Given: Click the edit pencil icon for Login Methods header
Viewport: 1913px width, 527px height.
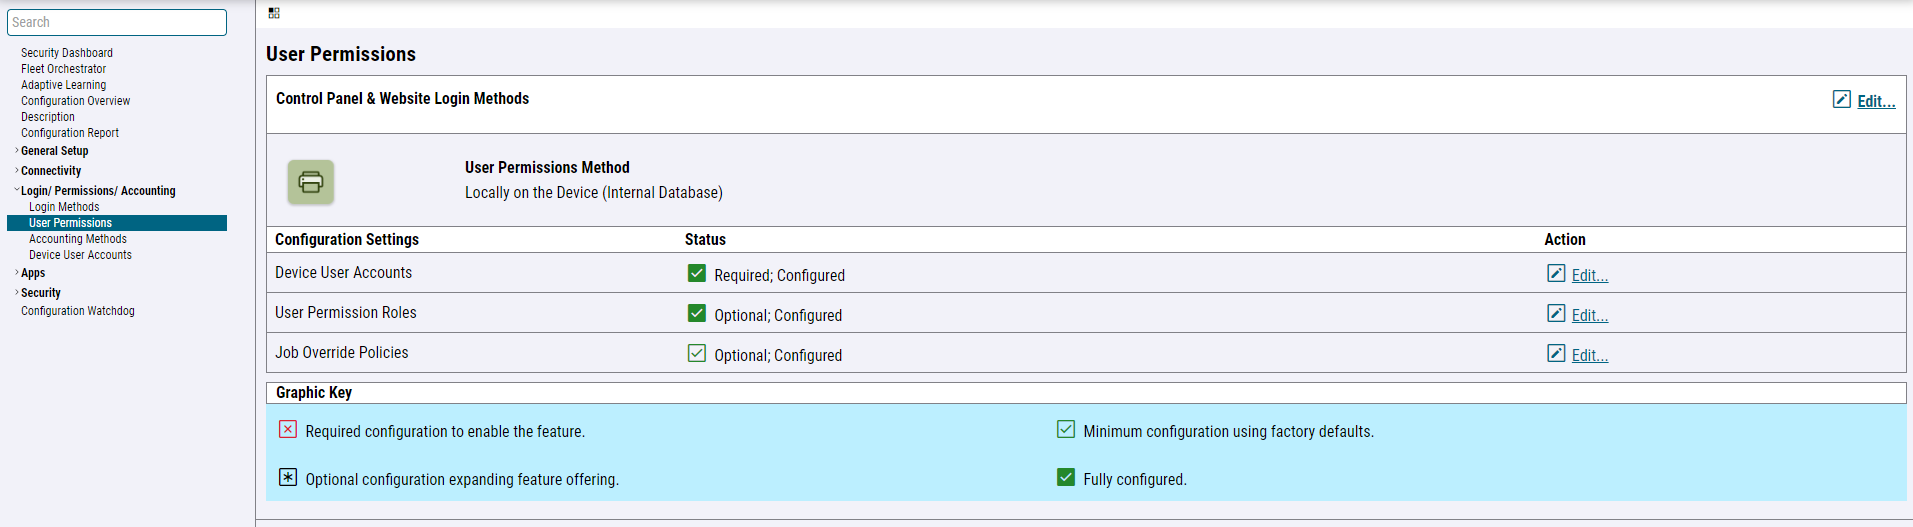Looking at the screenshot, I should pos(1841,99).
